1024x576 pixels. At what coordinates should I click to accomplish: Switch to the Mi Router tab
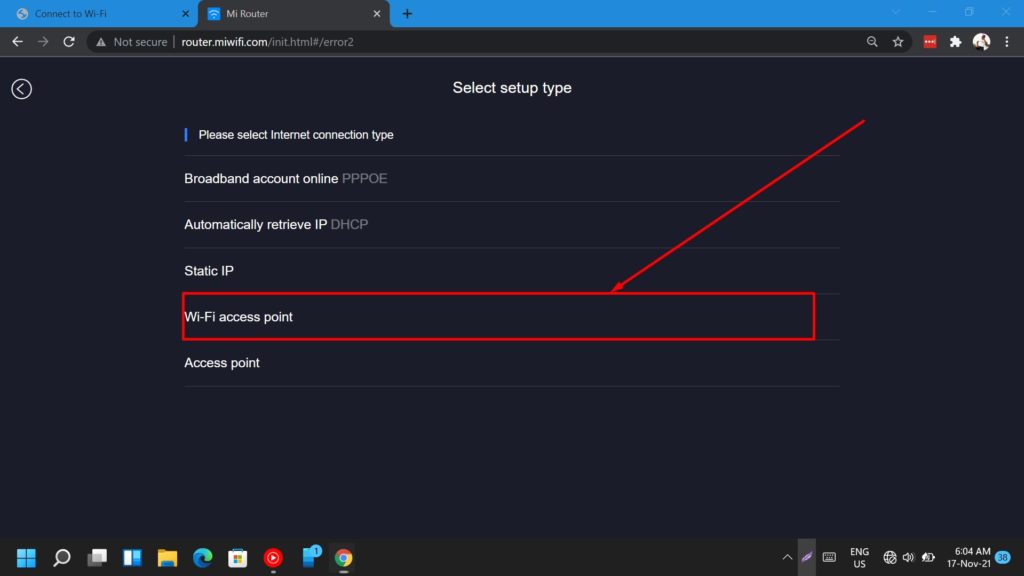pos(294,14)
